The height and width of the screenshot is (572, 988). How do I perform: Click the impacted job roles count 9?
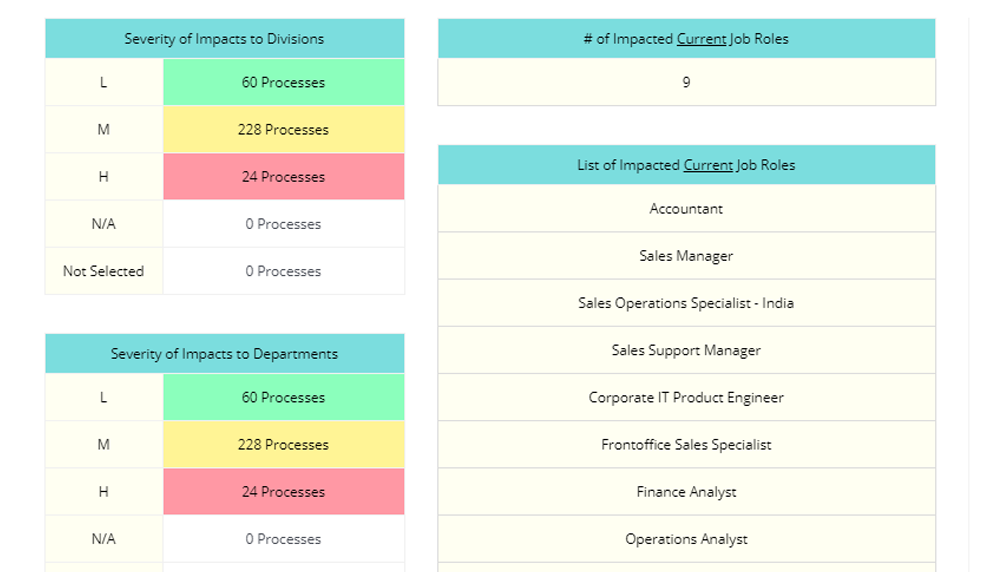pos(686,82)
